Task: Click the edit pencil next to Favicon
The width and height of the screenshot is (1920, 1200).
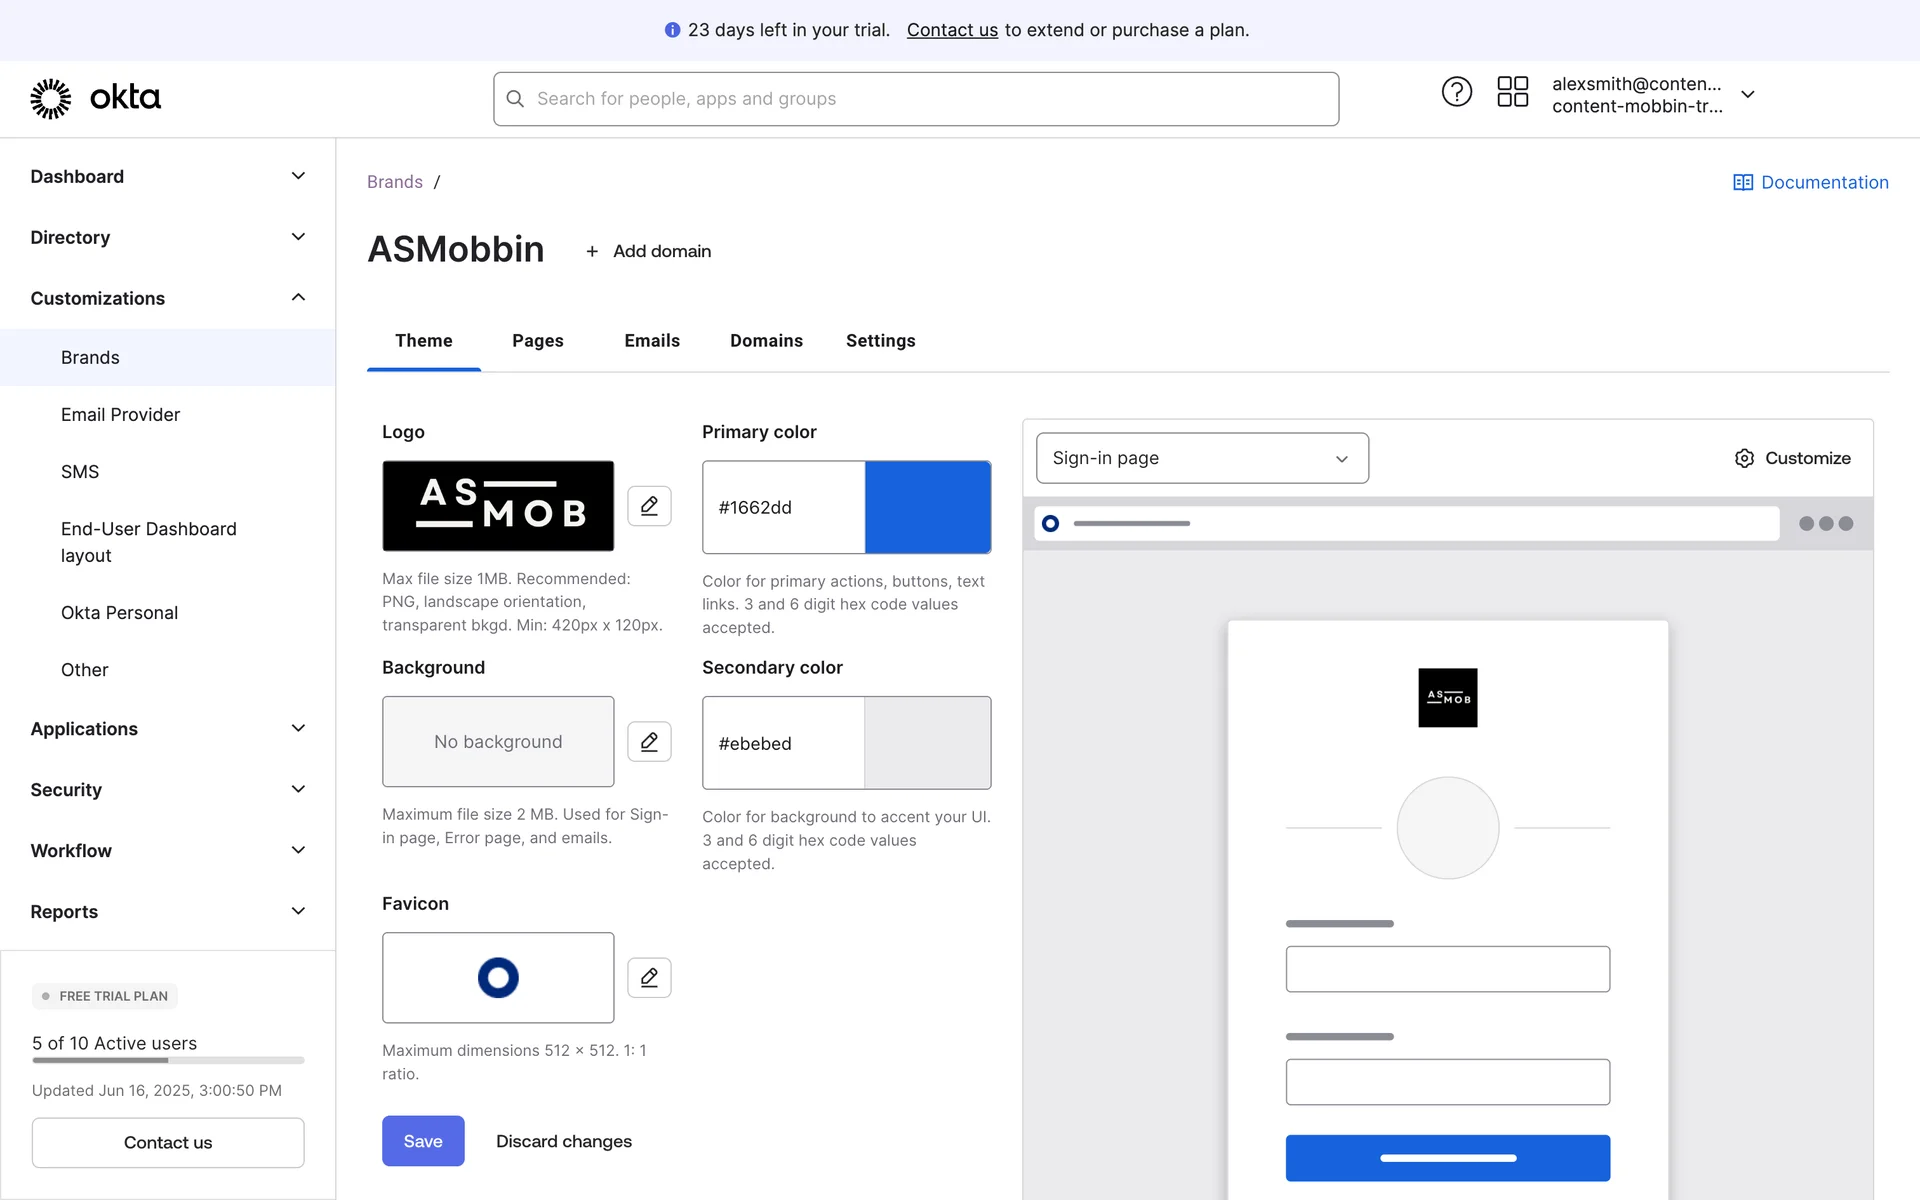Action: [x=649, y=977]
